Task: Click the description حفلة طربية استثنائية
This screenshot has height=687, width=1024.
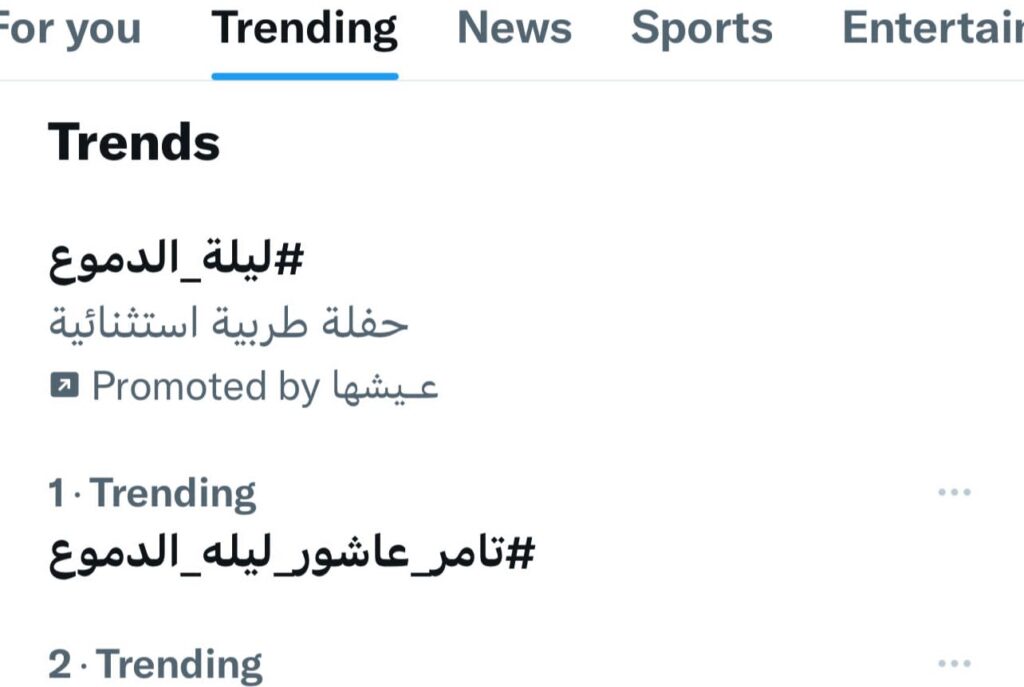Action: click(x=229, y=323)
